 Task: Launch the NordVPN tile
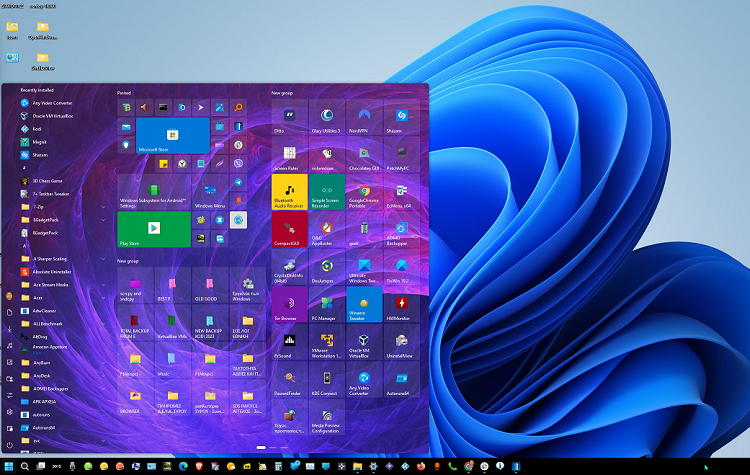pos(364,117)
